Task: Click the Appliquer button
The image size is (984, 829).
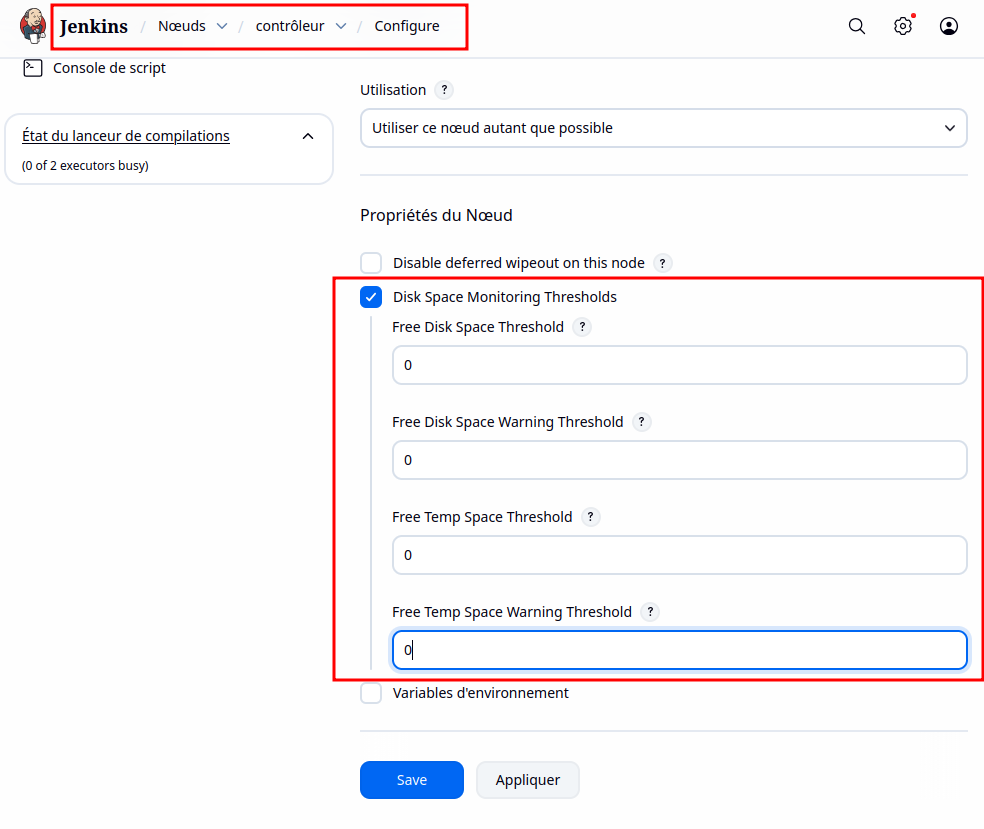Action: click(527, 780)
